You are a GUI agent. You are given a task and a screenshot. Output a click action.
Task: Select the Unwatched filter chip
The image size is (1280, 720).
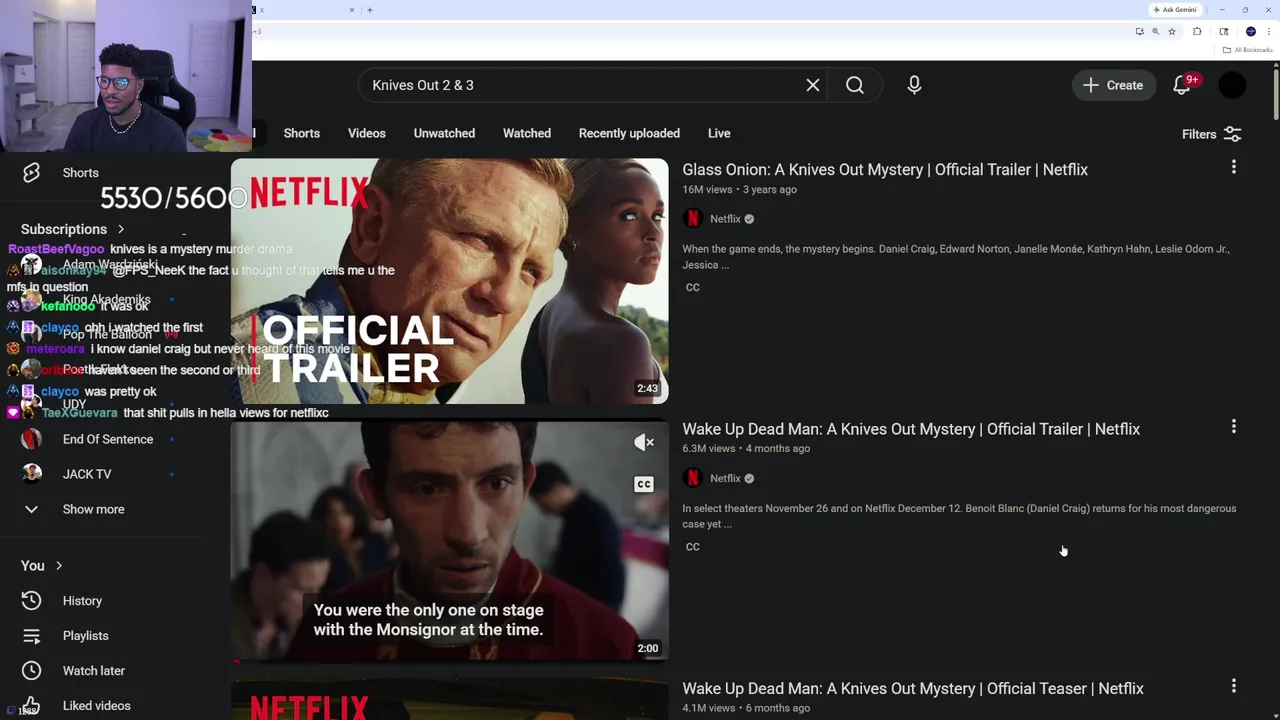(x=444, y=133)
